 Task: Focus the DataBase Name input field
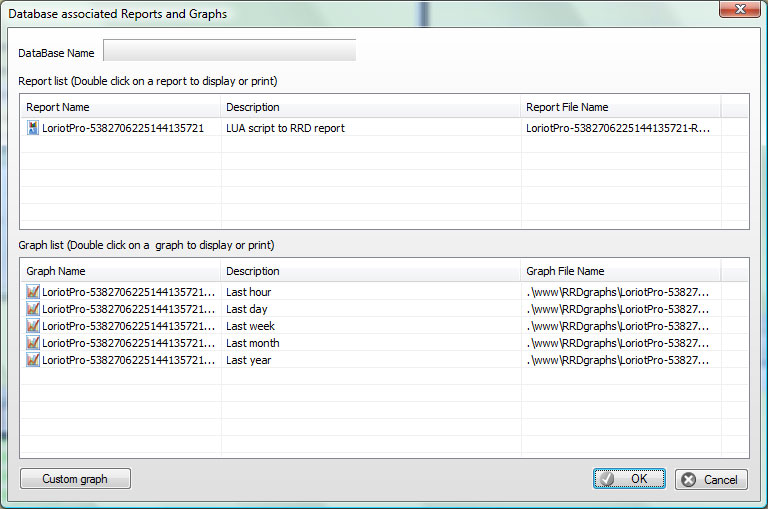(229, 51)
